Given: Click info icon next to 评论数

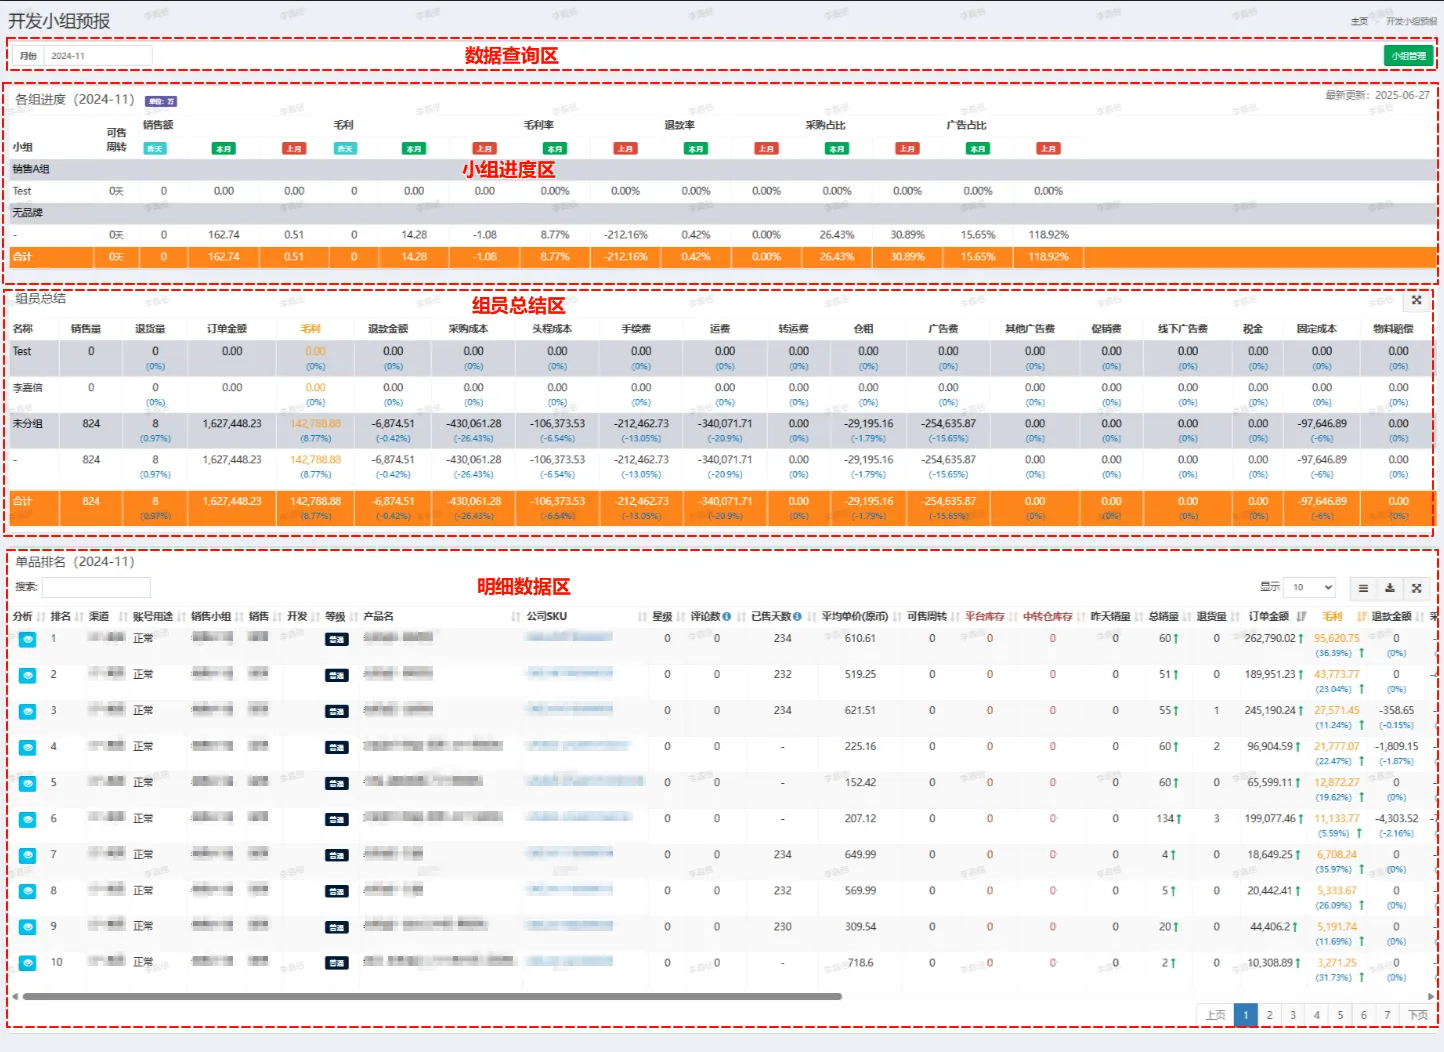Looking at the screenshot, I should (727, 617).
